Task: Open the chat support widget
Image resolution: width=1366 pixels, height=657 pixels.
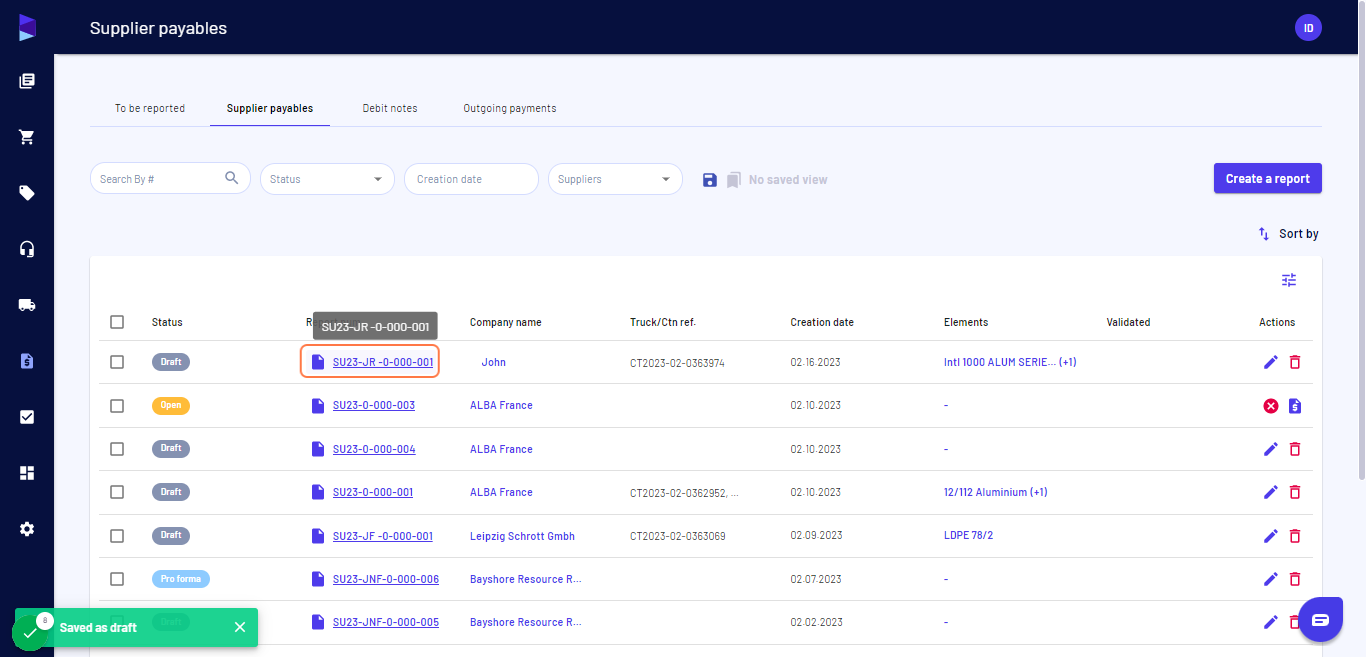Action: pos(1320,619)
